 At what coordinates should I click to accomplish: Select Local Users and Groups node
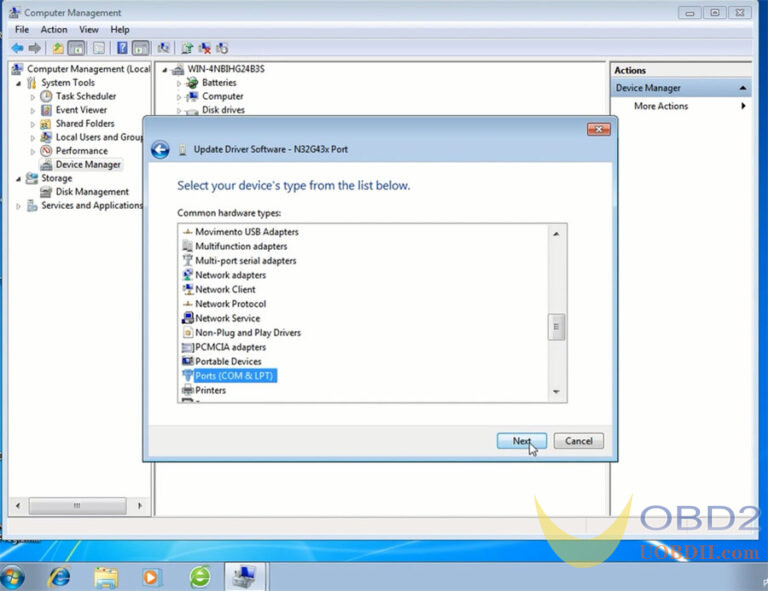coord(98,137)
